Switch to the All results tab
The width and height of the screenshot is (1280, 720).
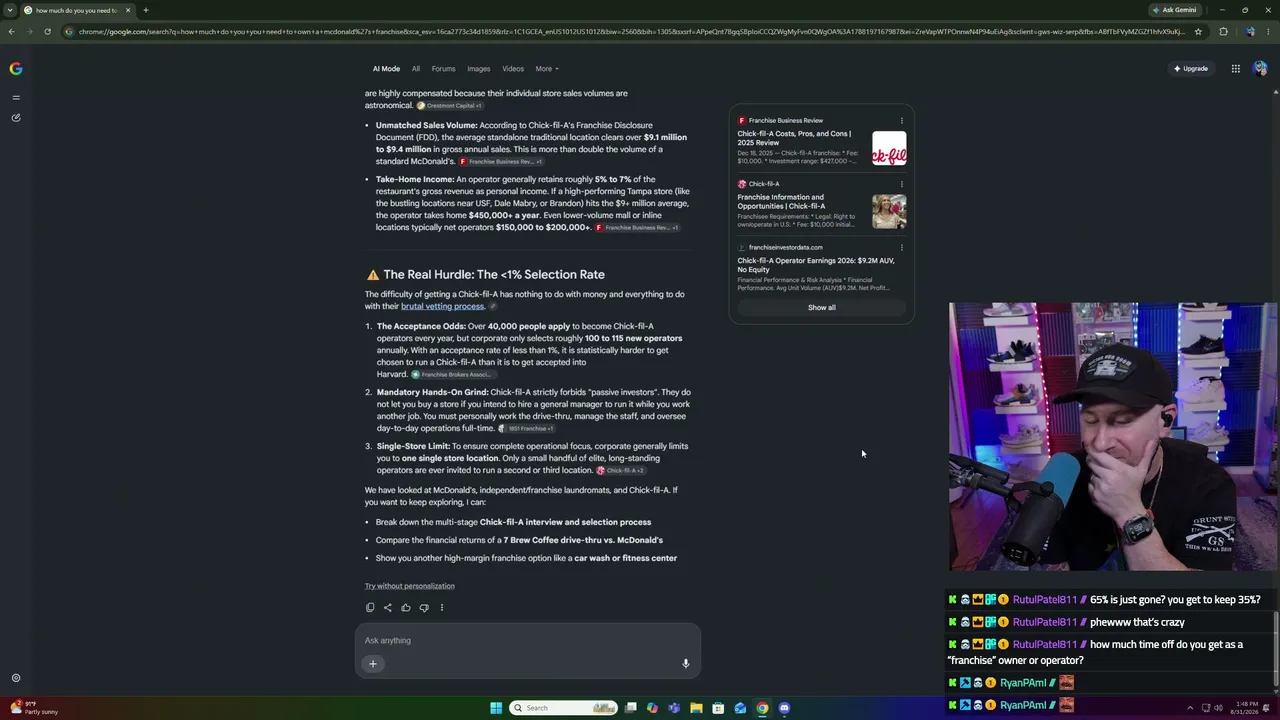416,69
